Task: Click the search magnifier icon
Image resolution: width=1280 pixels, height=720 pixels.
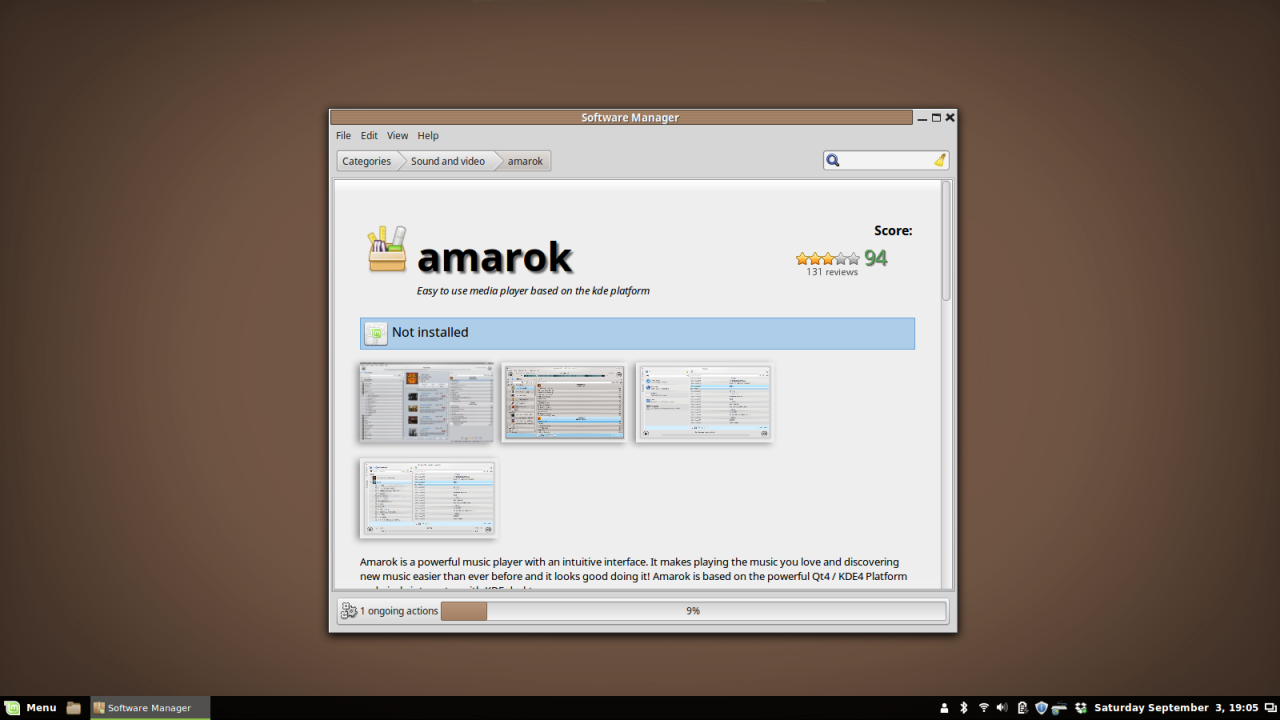Action: (x=833, y=160)
